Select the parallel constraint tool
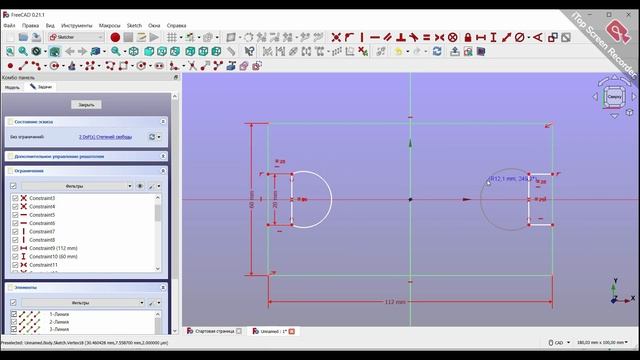 coord(388,38)
